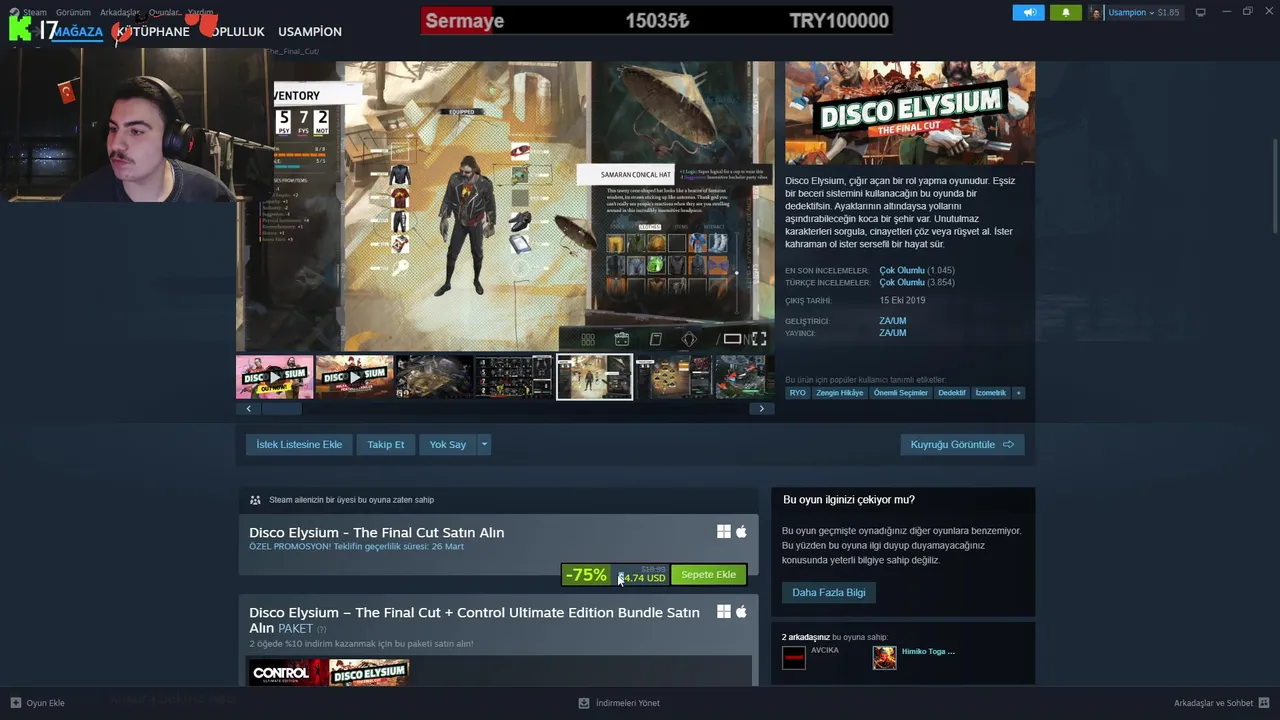Click Sepete Ekle for Final Cut

tap(708, 575)
